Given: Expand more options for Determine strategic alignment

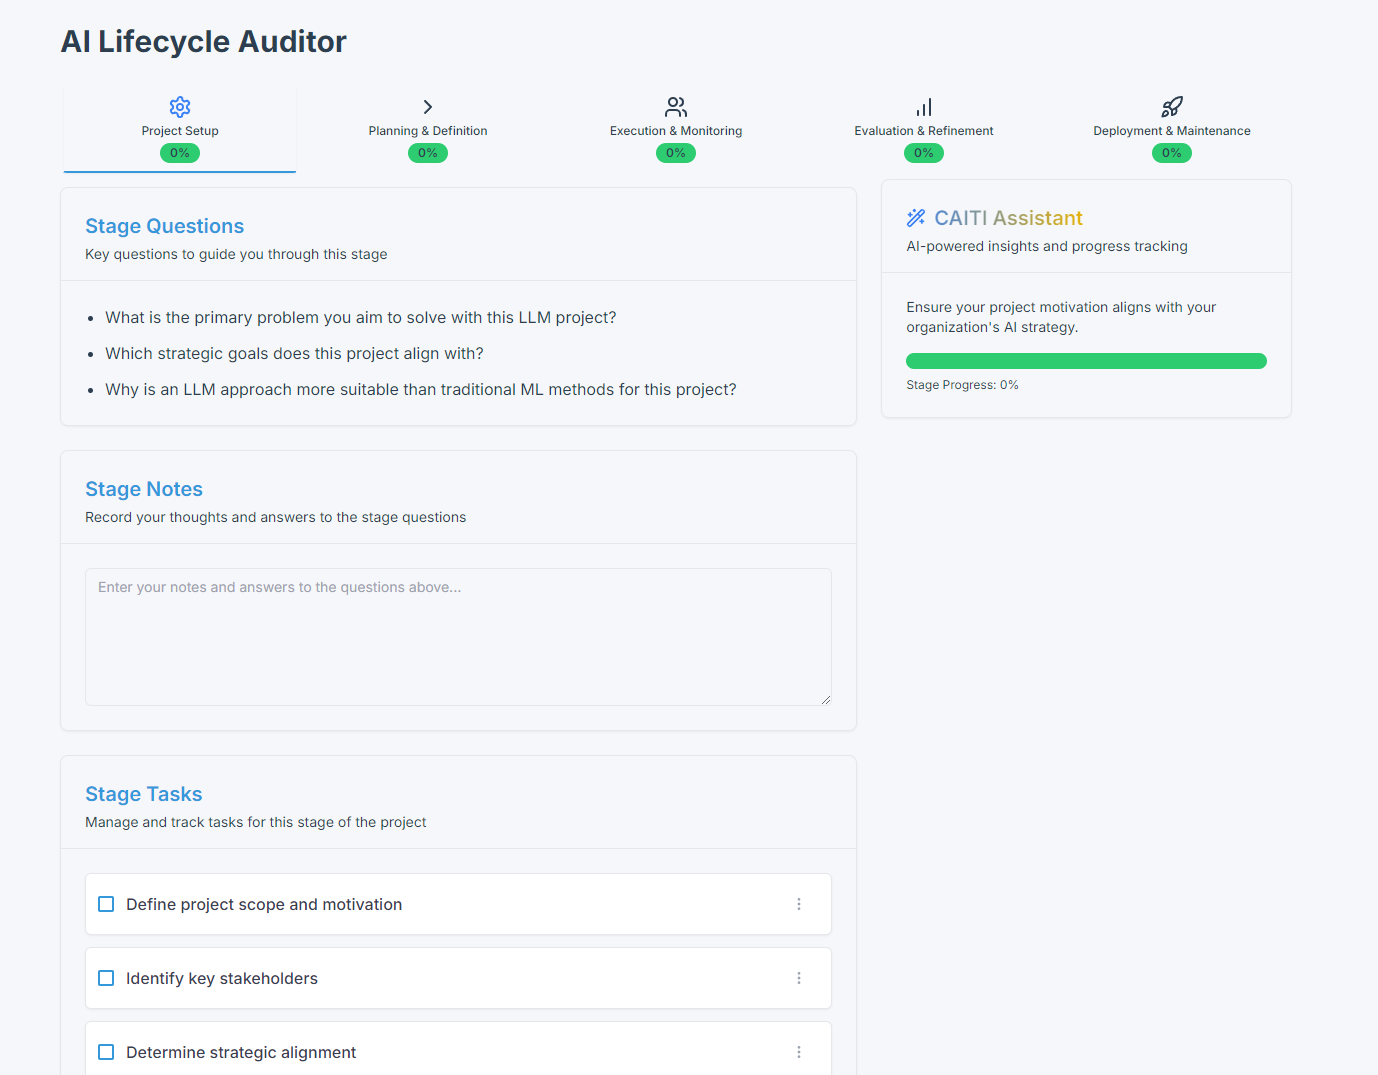Looking at the screenshot, I should point(799,1052).
